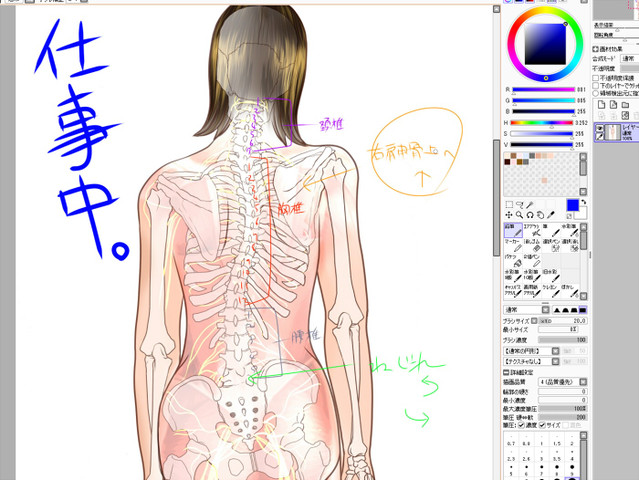Screen dimensions: 639x480
Task: Adjust the H hue slider
Action: click(542, 122)
